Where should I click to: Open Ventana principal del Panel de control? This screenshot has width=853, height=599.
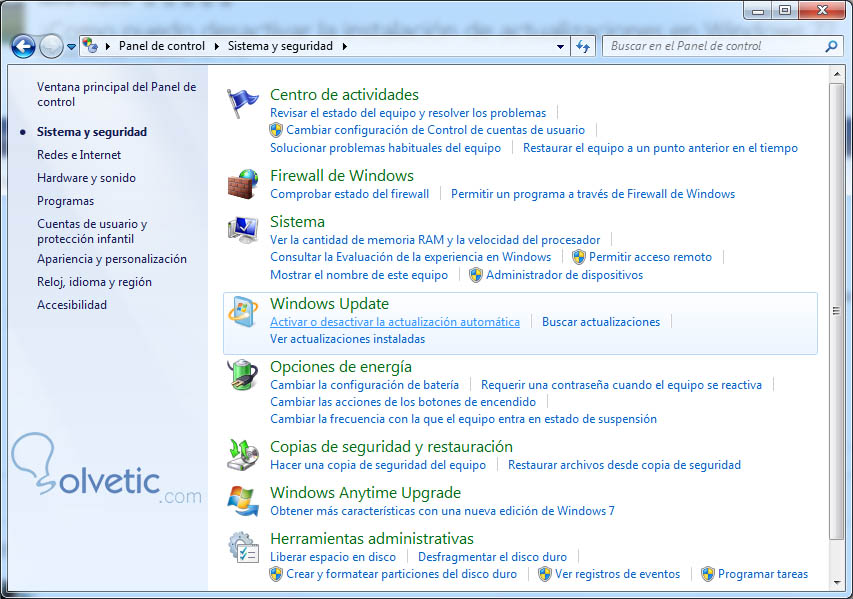(x=116, y=94)
